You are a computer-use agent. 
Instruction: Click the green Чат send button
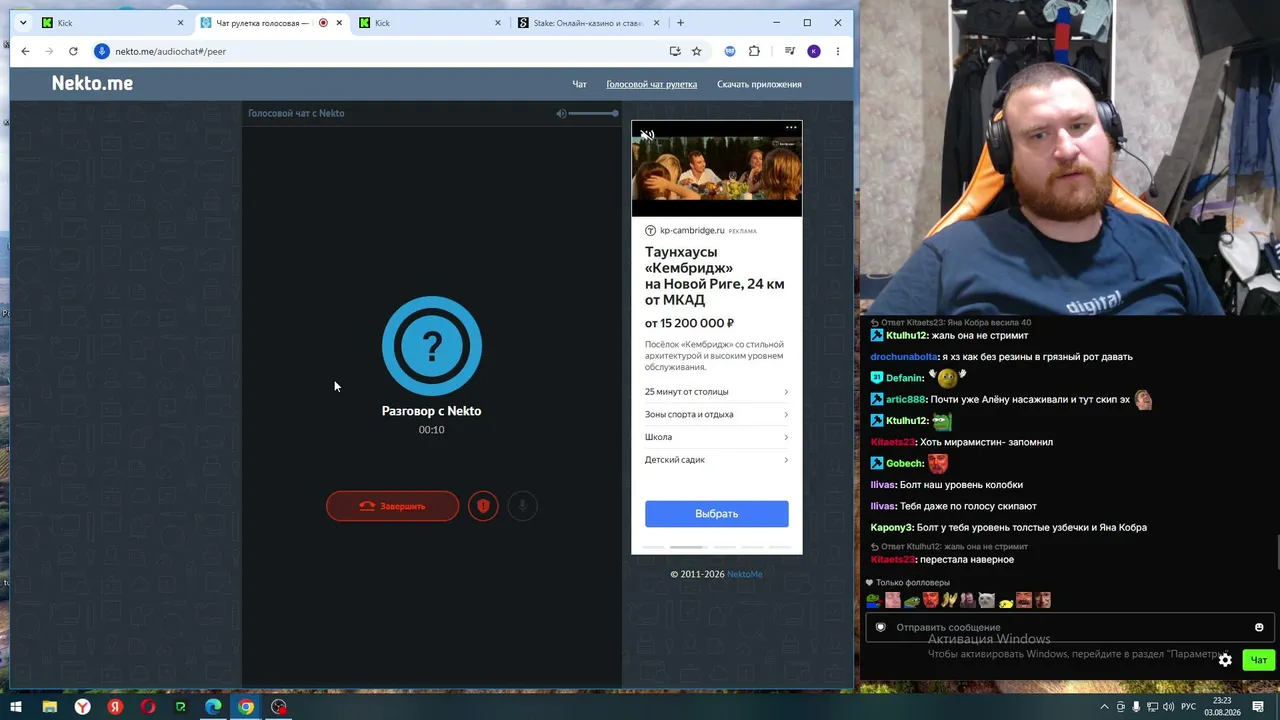[1258, 659]
